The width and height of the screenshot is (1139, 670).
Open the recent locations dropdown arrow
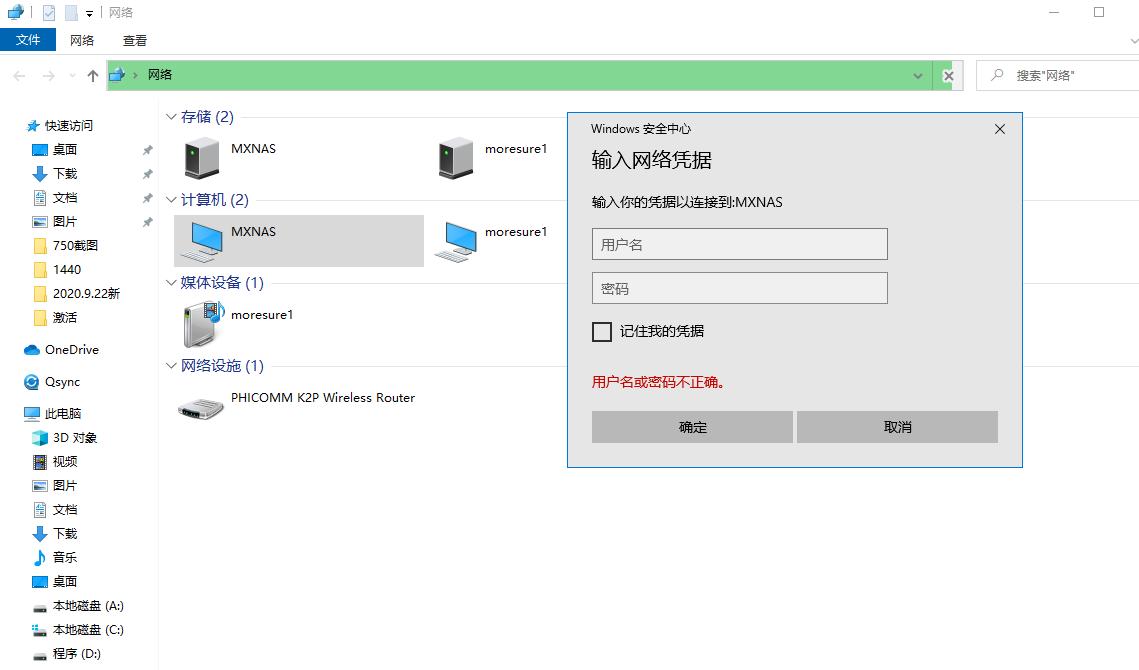[72, 76]
